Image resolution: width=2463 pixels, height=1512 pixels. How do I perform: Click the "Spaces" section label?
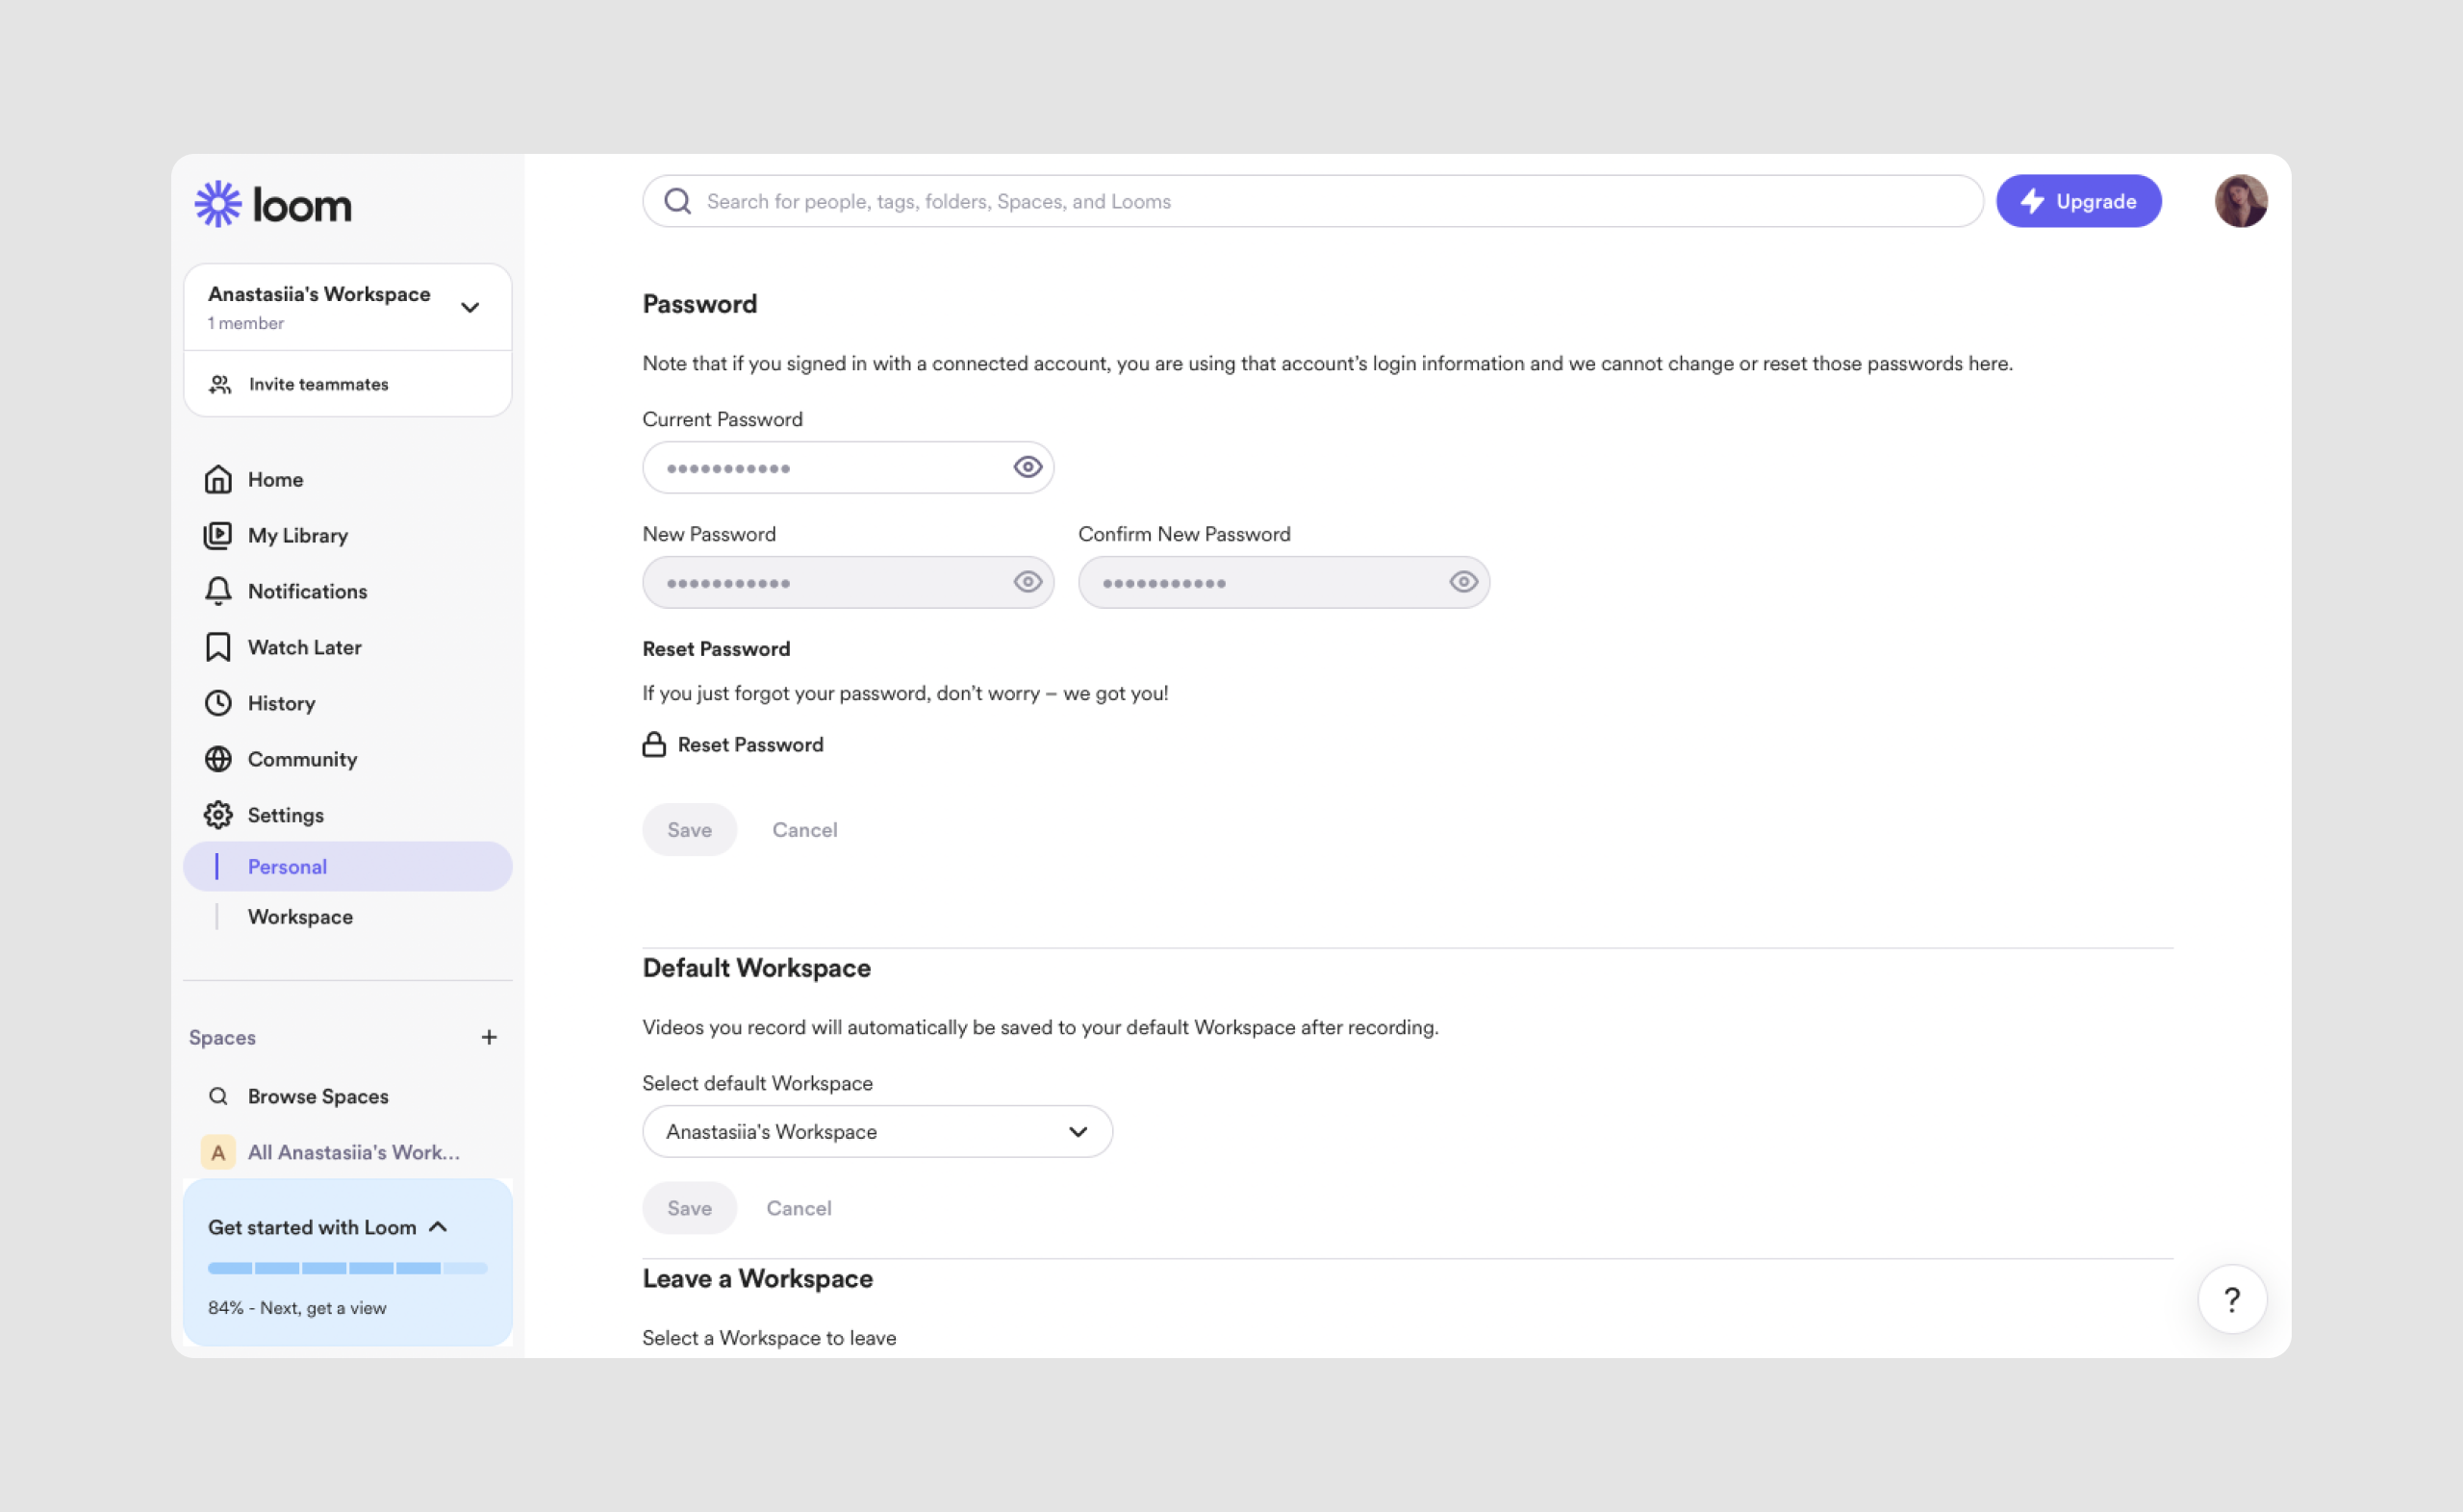pos(222,1037)
